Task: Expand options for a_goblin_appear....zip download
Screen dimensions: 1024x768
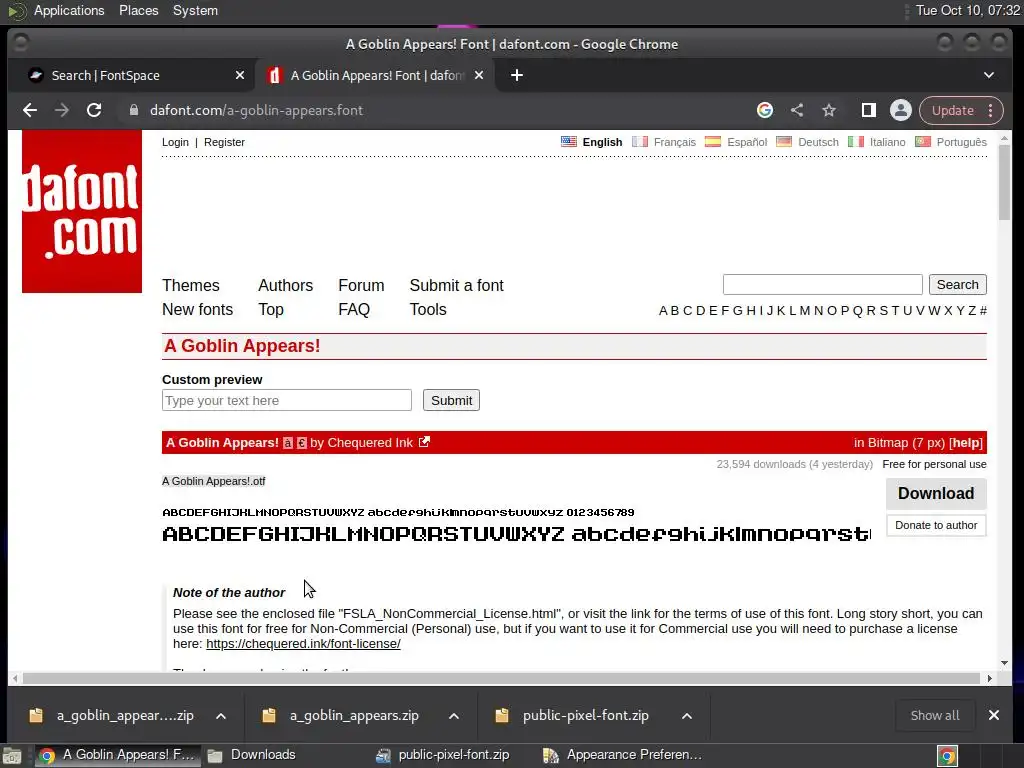Action: click(x=221, y=716)
